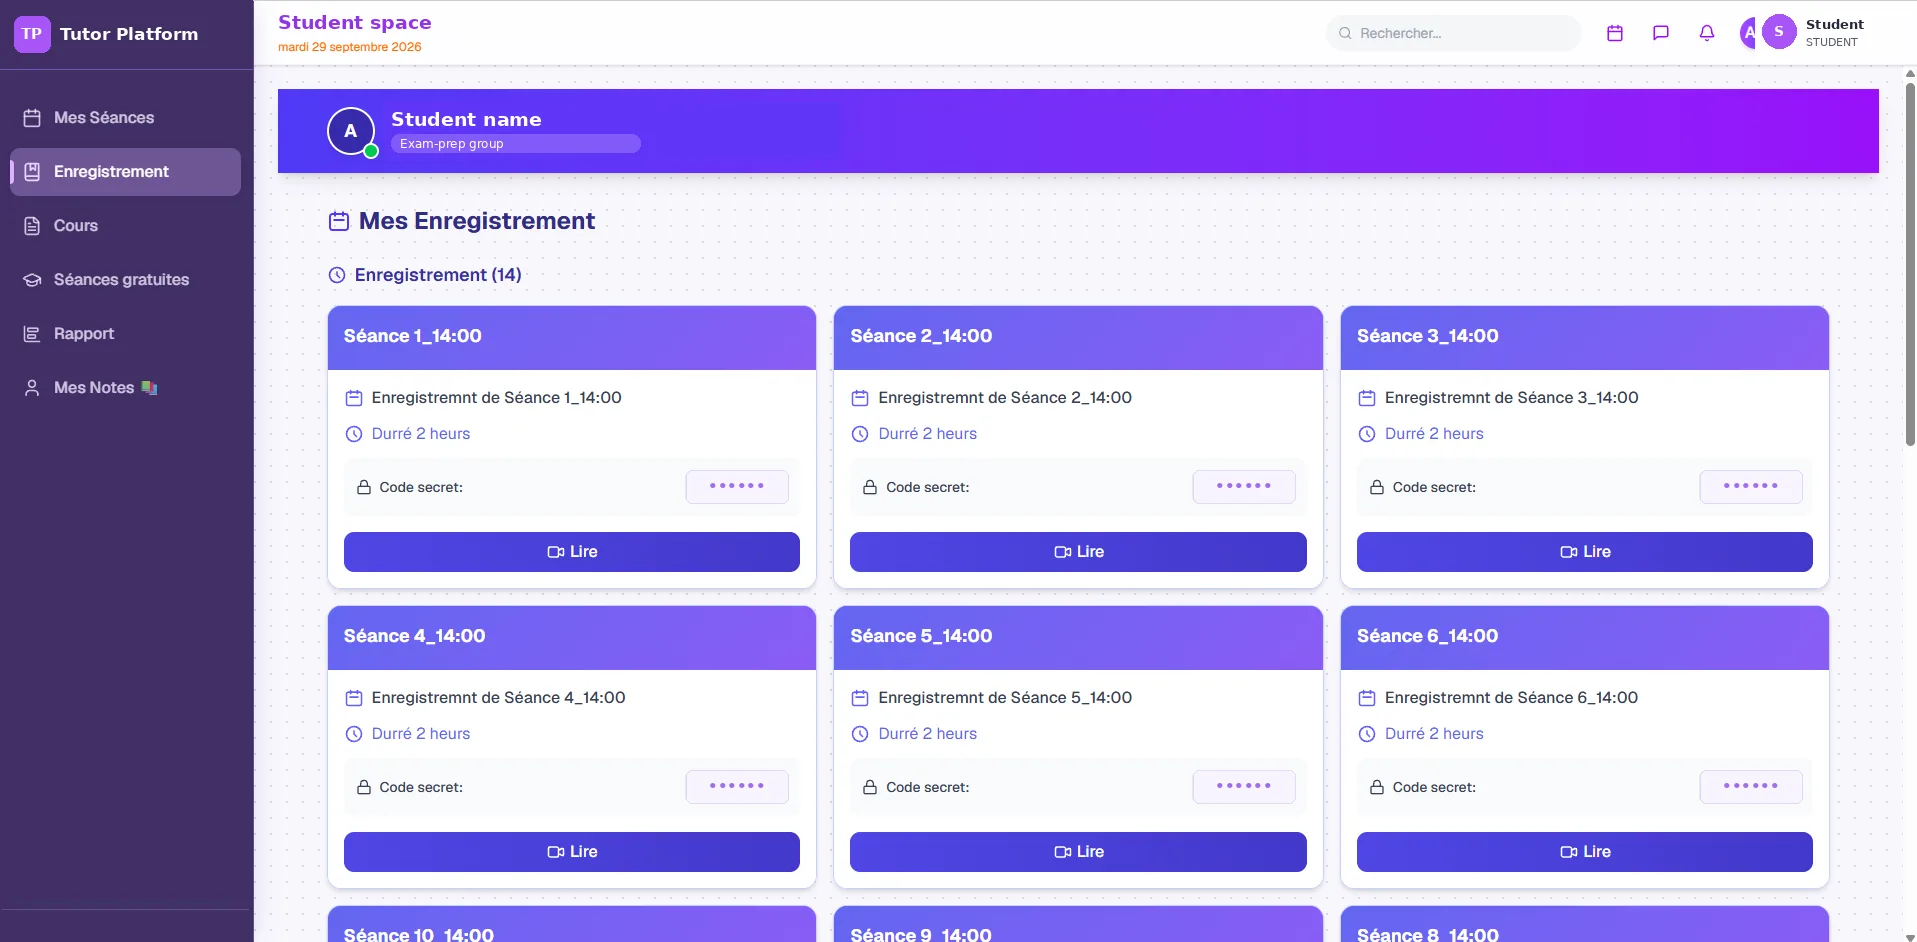Viewport: 1917px width, 942px height.
Task: Open the calendar icon in top bar
Action: tap(1614, 33)
